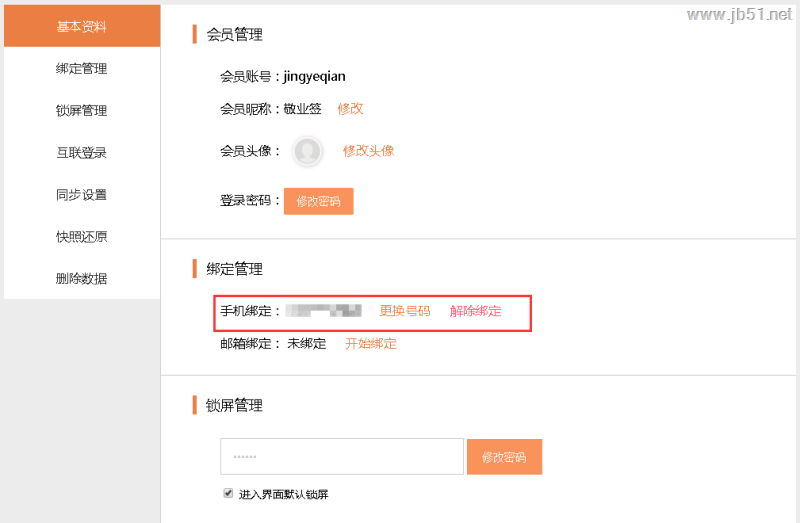Click 解除绑定 to unbind the phone
Viewport: 800px width, 523px height.
475,311
